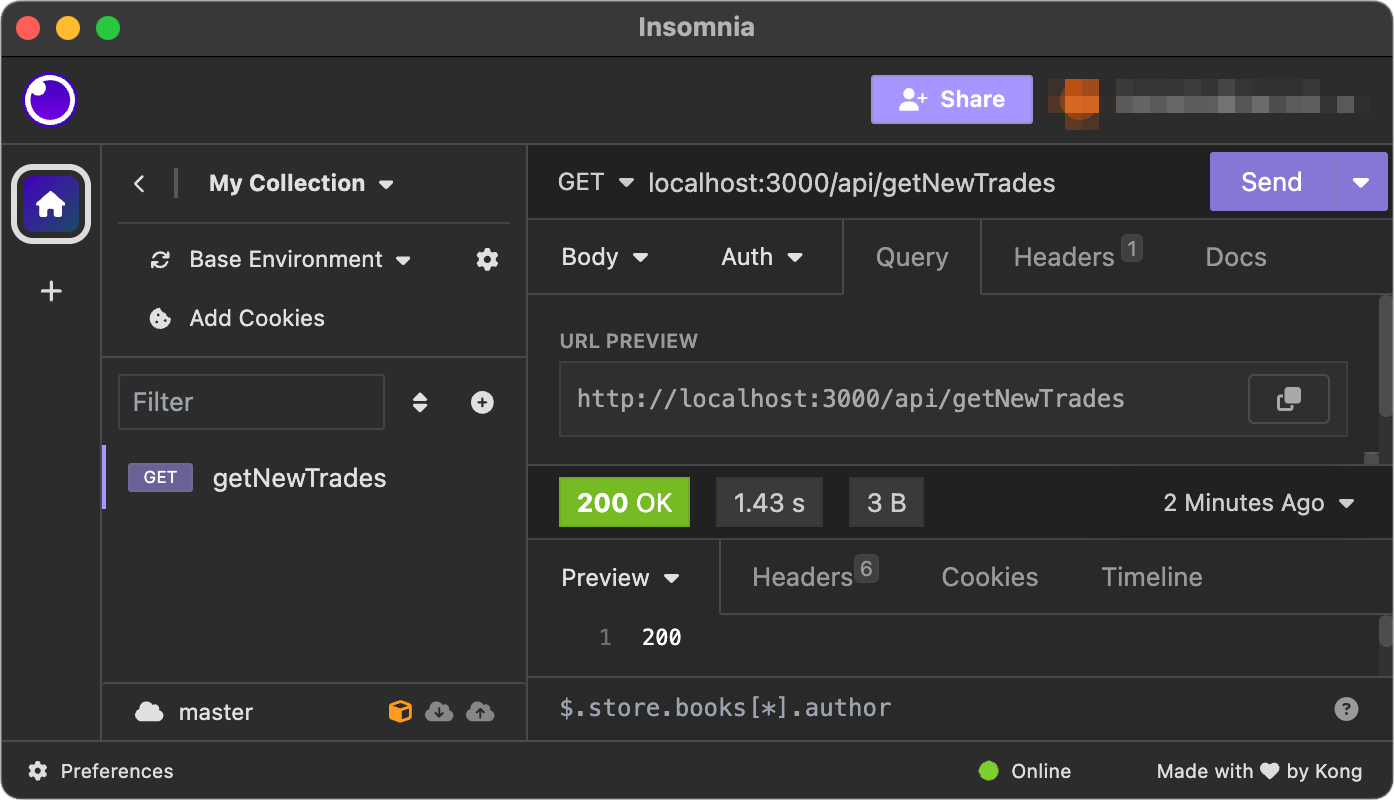Click the response pane vertical scrollbar

coord(1385,632)
